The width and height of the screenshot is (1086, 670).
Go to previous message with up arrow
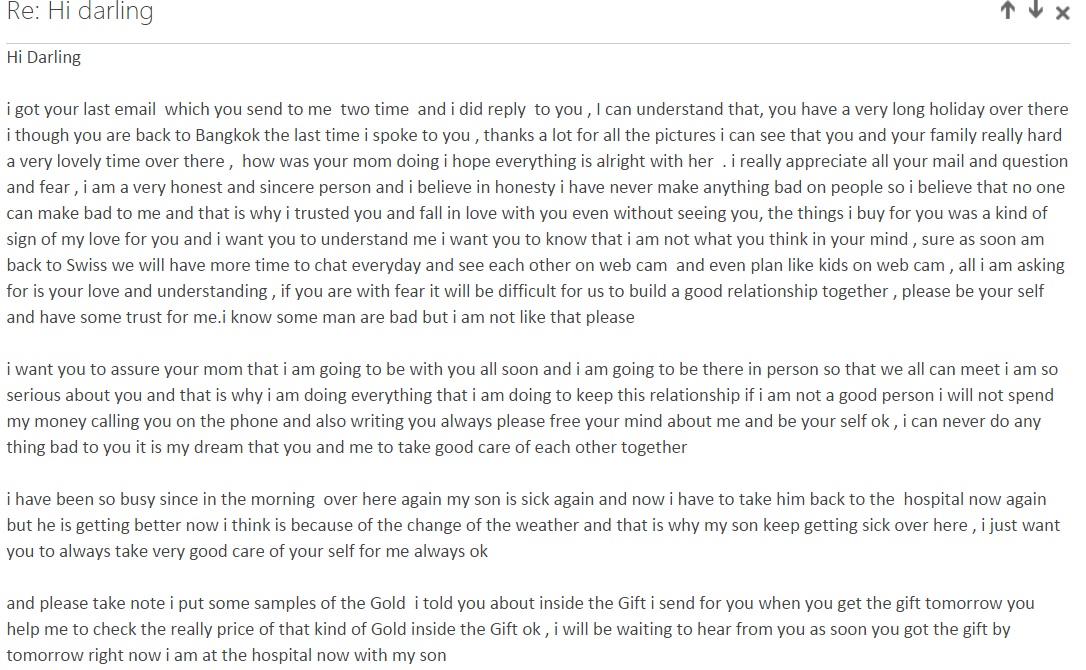point(1008,10)
